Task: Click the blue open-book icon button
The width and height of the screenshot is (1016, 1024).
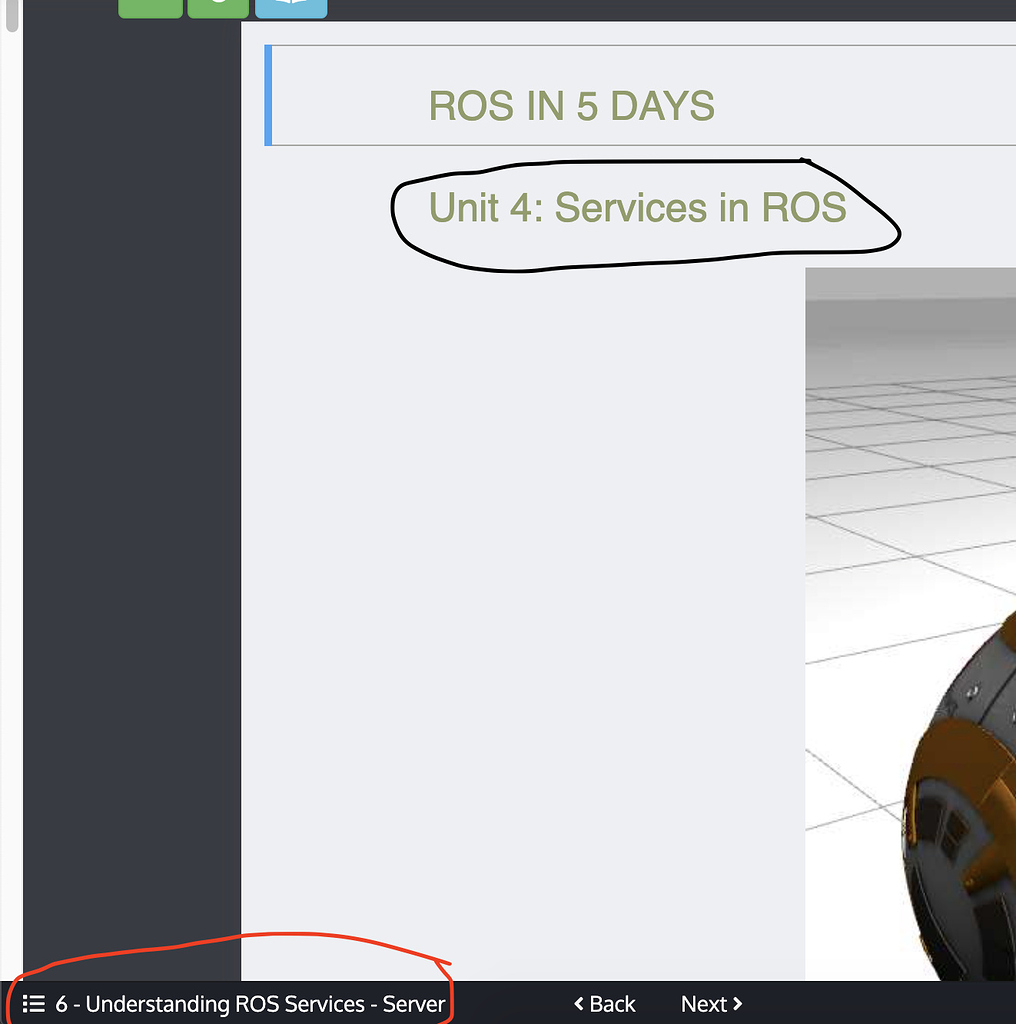Action: pyautogui.click(x=290, y=8)
